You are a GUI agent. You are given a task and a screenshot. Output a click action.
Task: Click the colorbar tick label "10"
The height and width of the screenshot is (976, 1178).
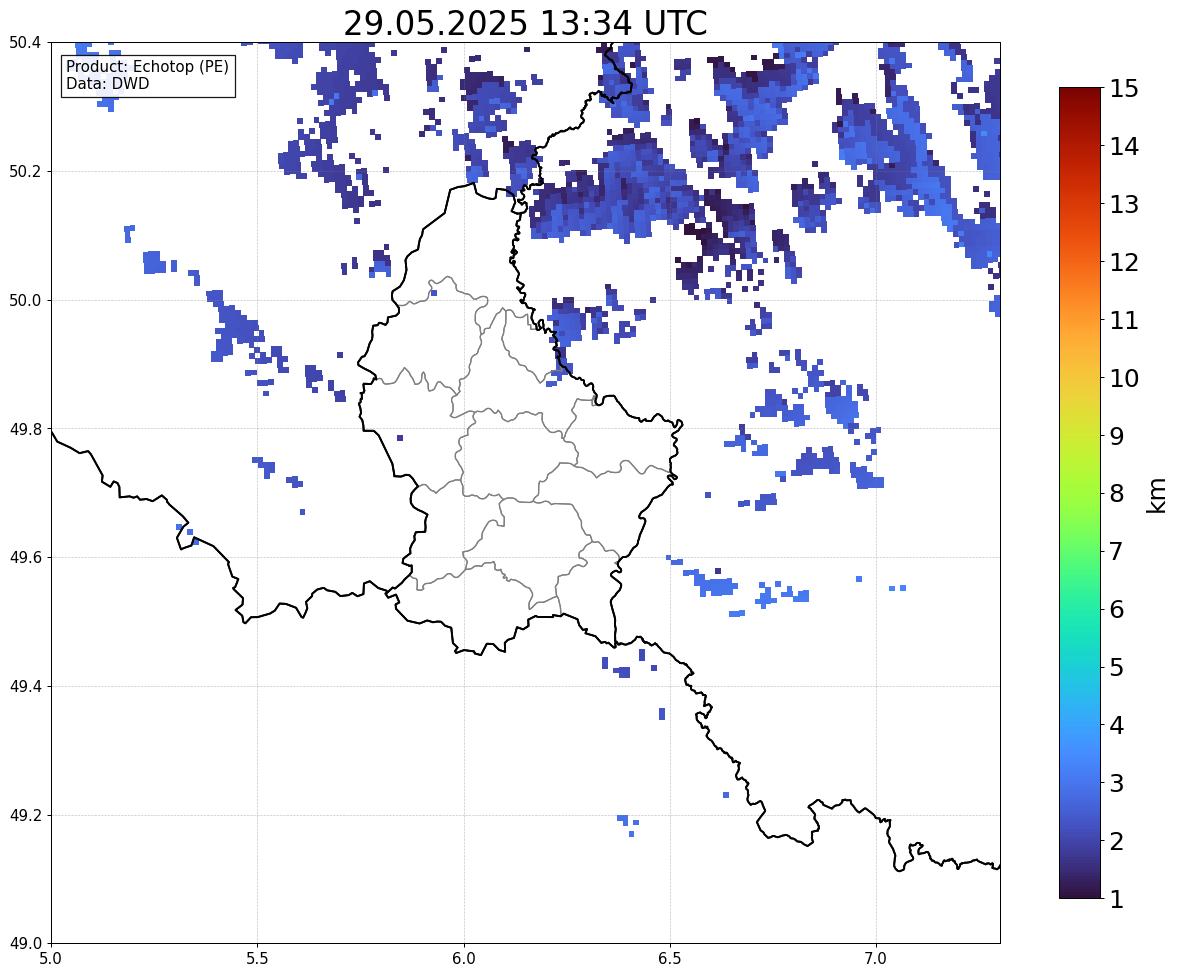pos(1124,378)
